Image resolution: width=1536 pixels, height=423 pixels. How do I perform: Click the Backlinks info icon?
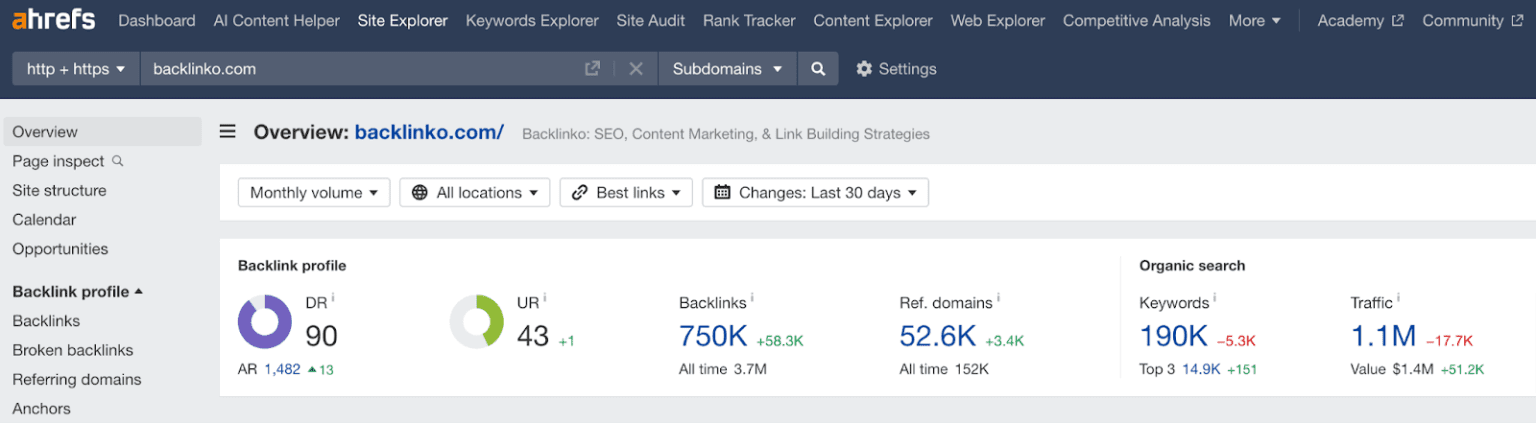752,297
